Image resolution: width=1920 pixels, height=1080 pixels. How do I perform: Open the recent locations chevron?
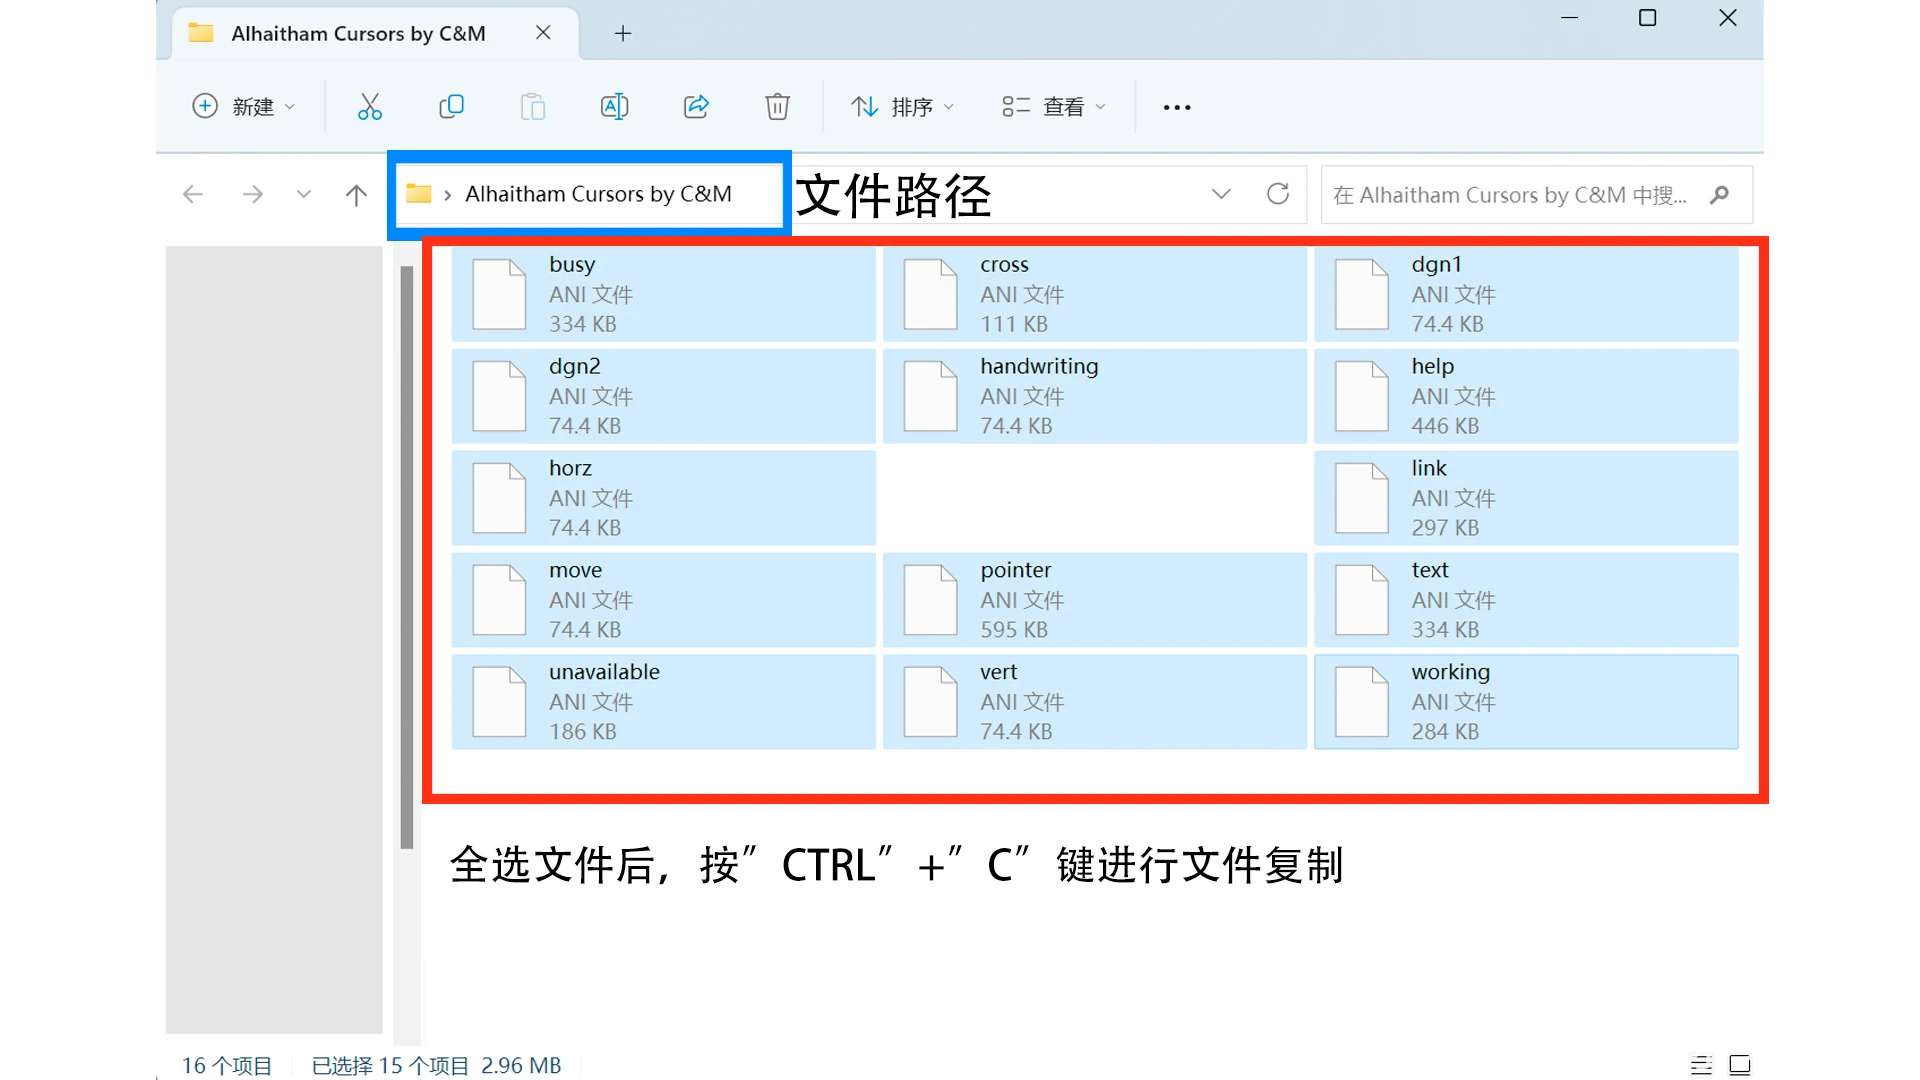[x=304, y=194]
